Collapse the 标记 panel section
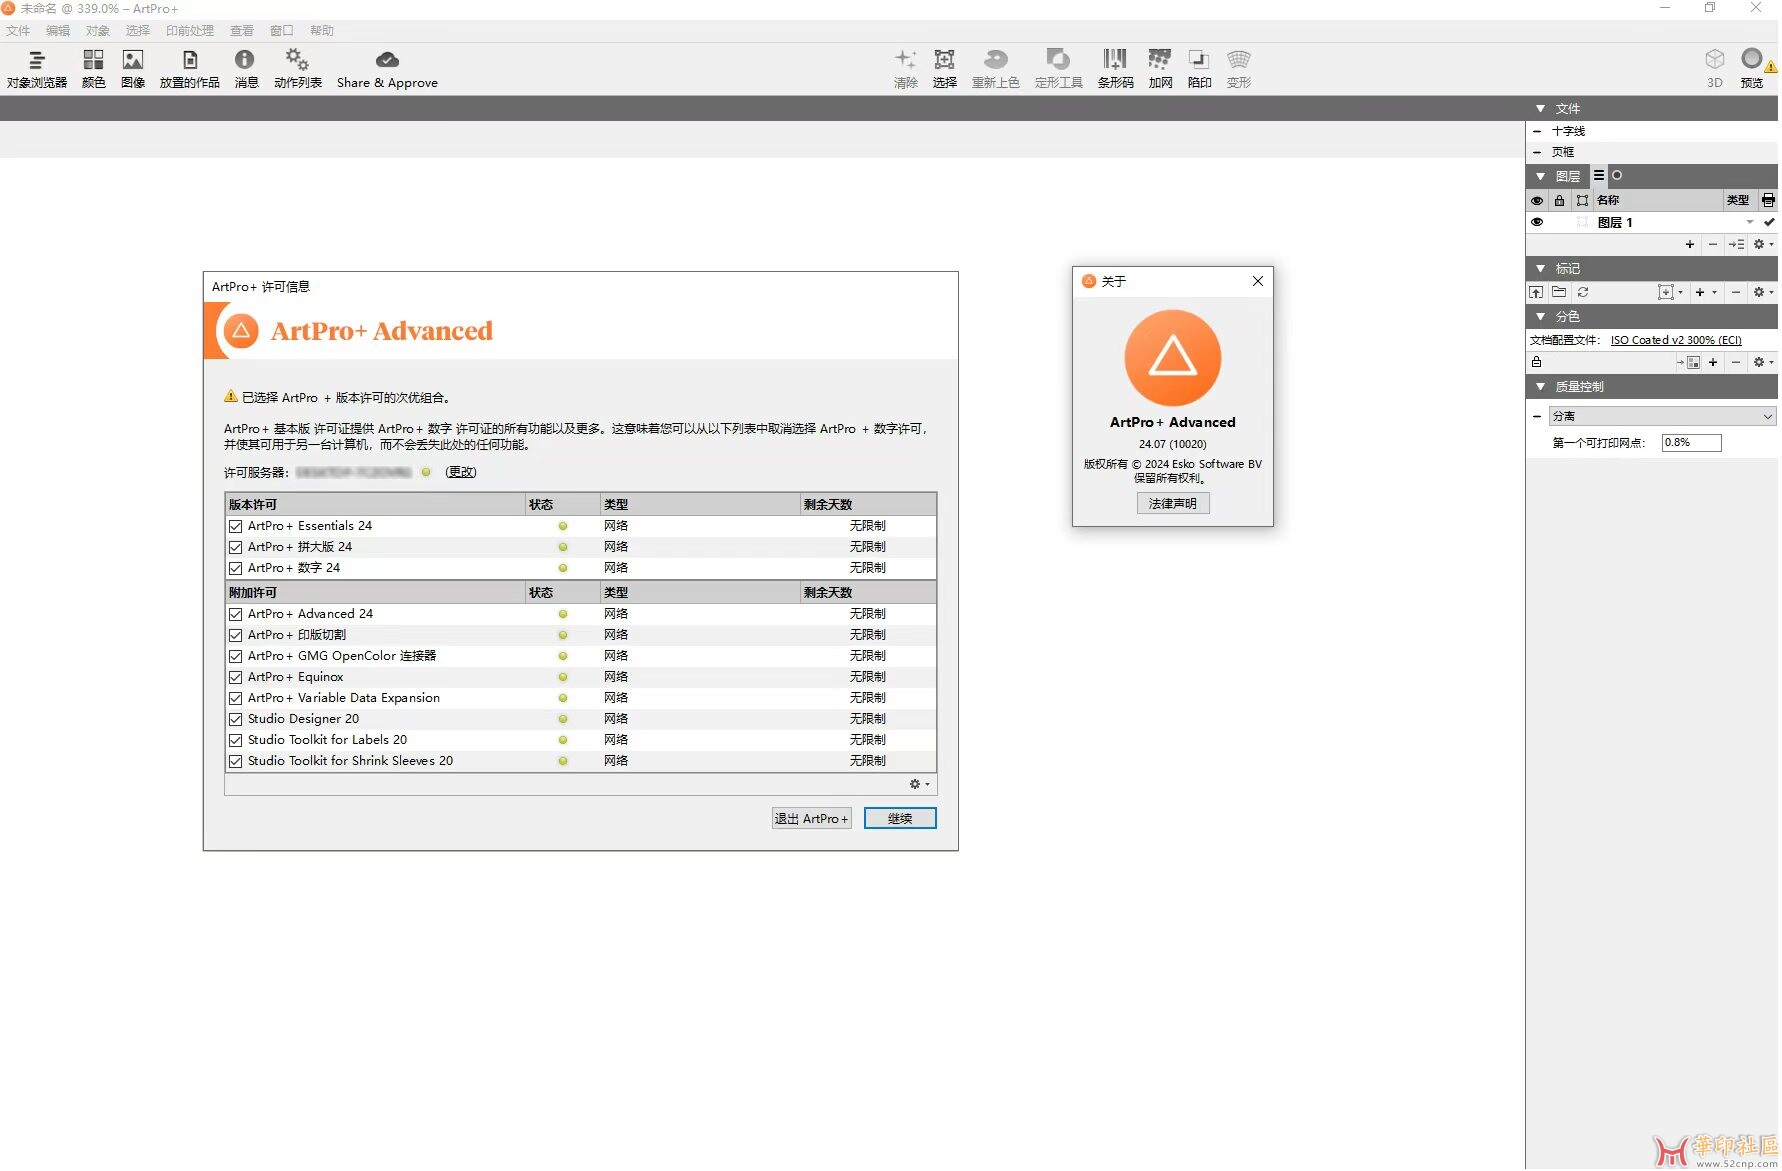1782x1171 pixels. coord(1540,268)
